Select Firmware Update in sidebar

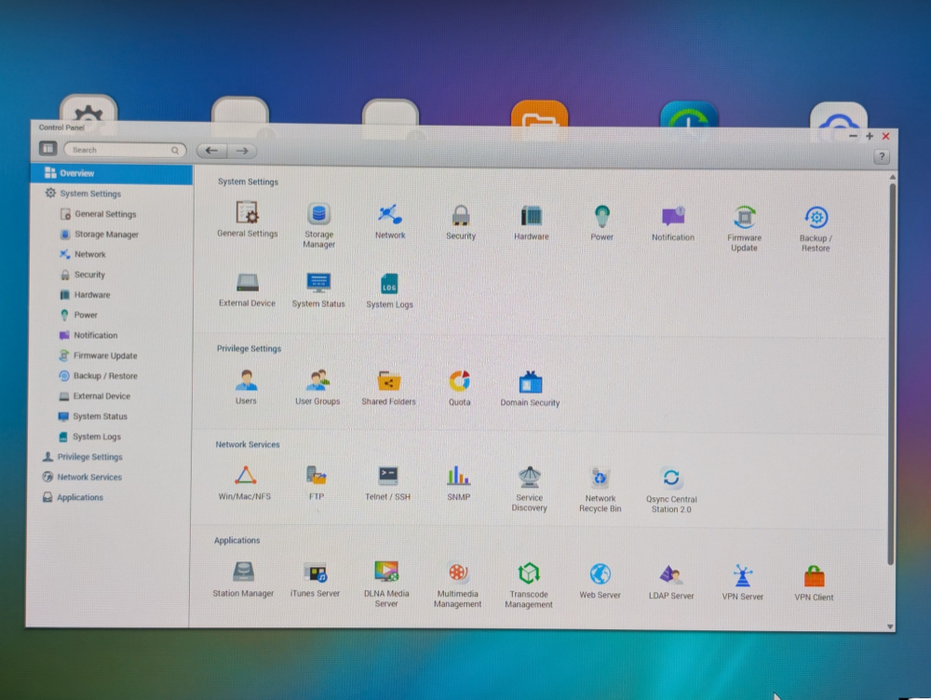(x=104, y=356)
